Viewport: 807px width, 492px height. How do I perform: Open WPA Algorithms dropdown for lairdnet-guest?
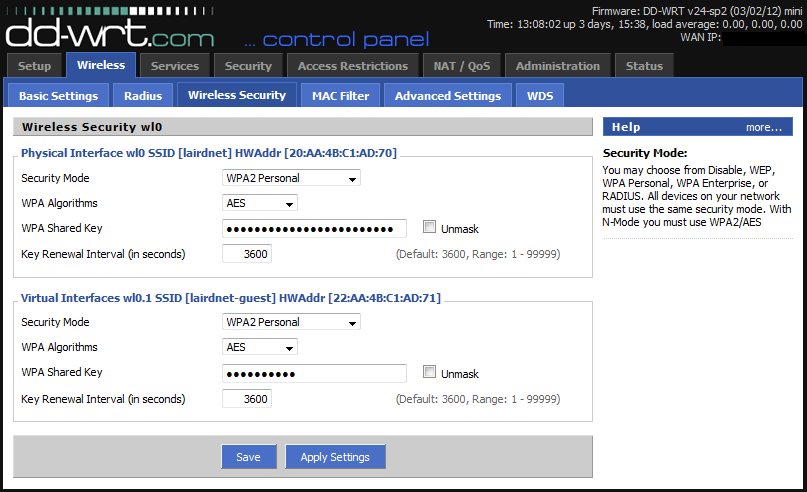[260, 347]
